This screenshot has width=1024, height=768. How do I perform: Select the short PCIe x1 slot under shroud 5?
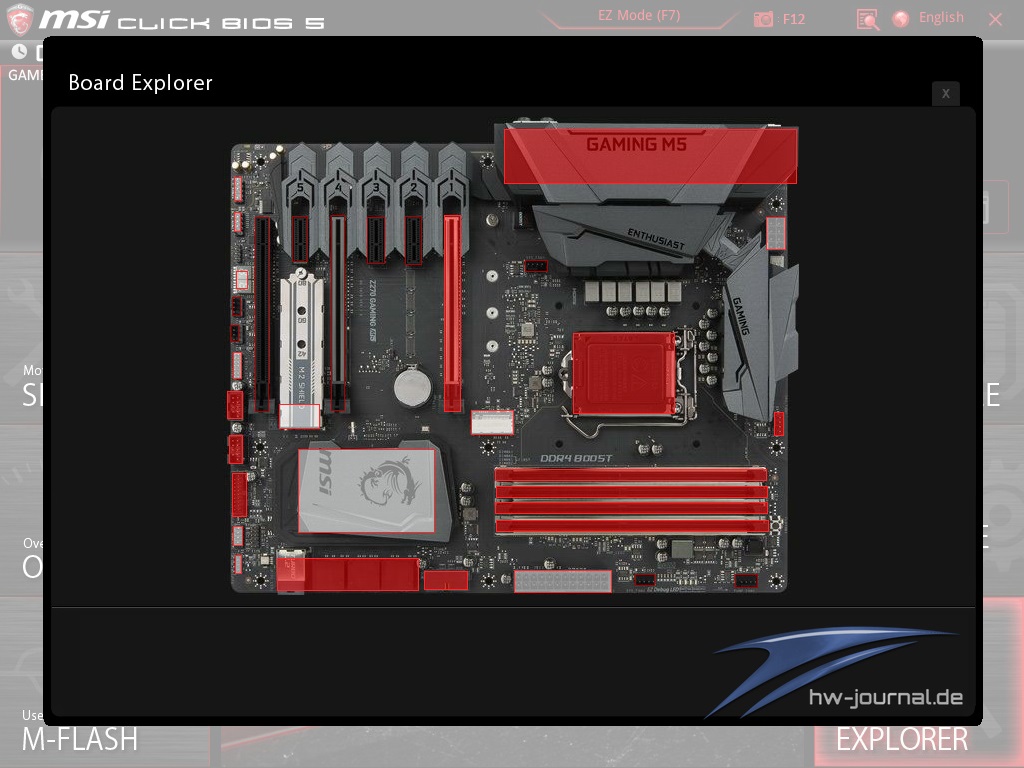(x=300, y=240)
